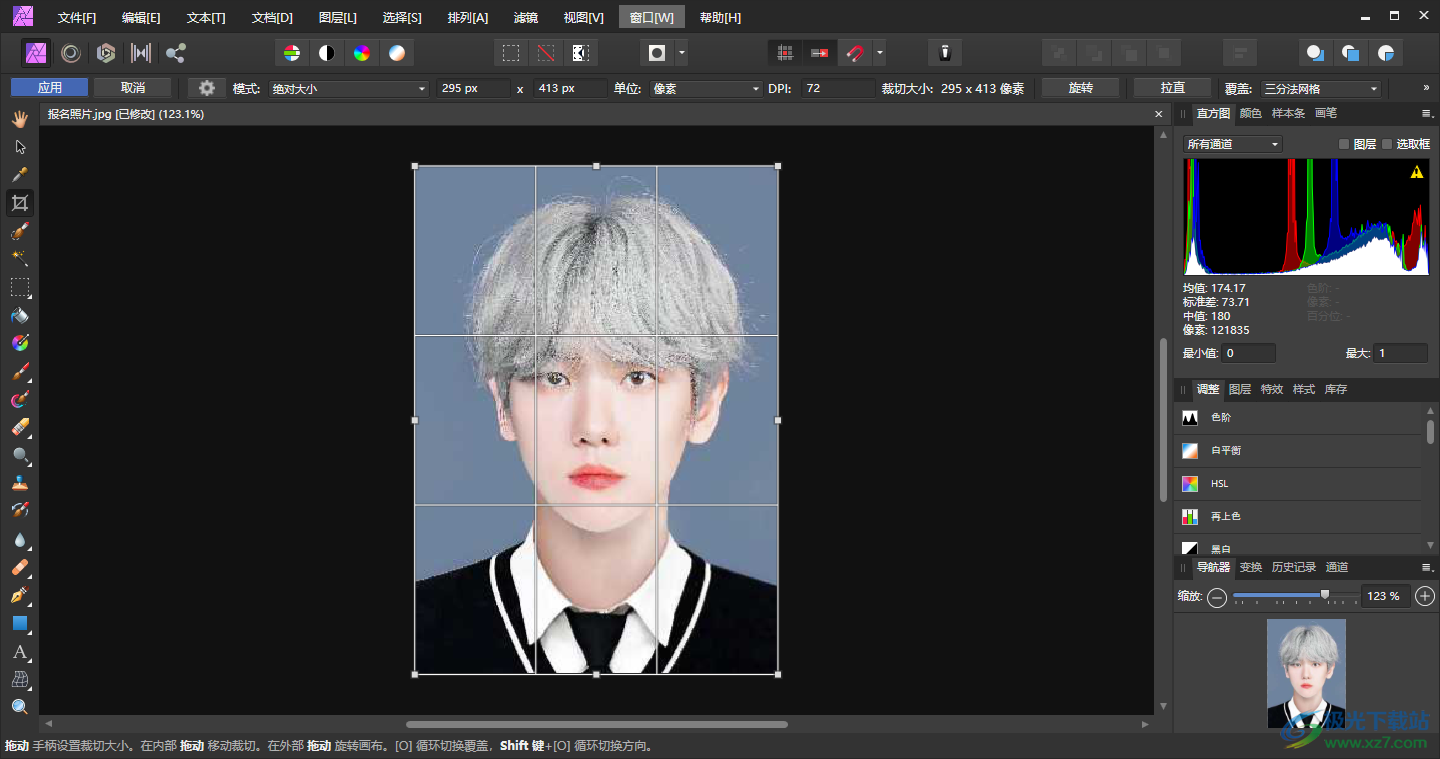Image resolution: width=1440 pixels, height=759 pixels.
Task: Apply Auto Levels from toolbar
Action: tap(292, 53)
